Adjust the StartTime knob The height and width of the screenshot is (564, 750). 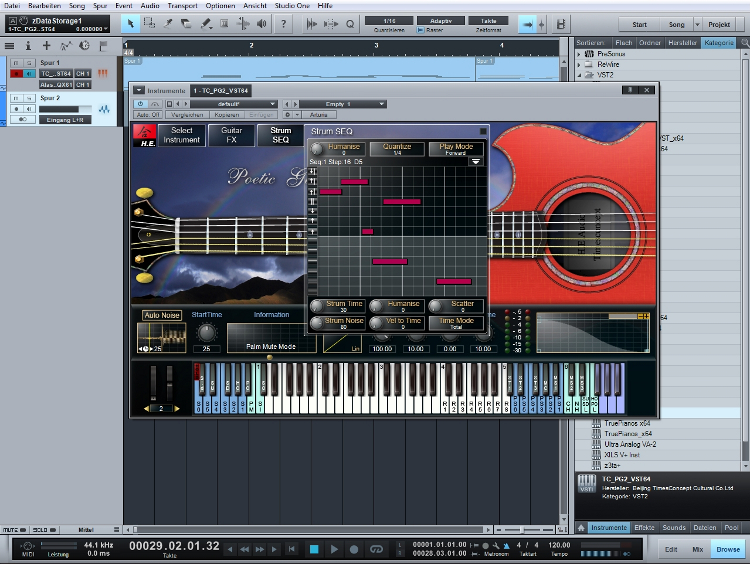pyautogui.click(x=206, y=332)
